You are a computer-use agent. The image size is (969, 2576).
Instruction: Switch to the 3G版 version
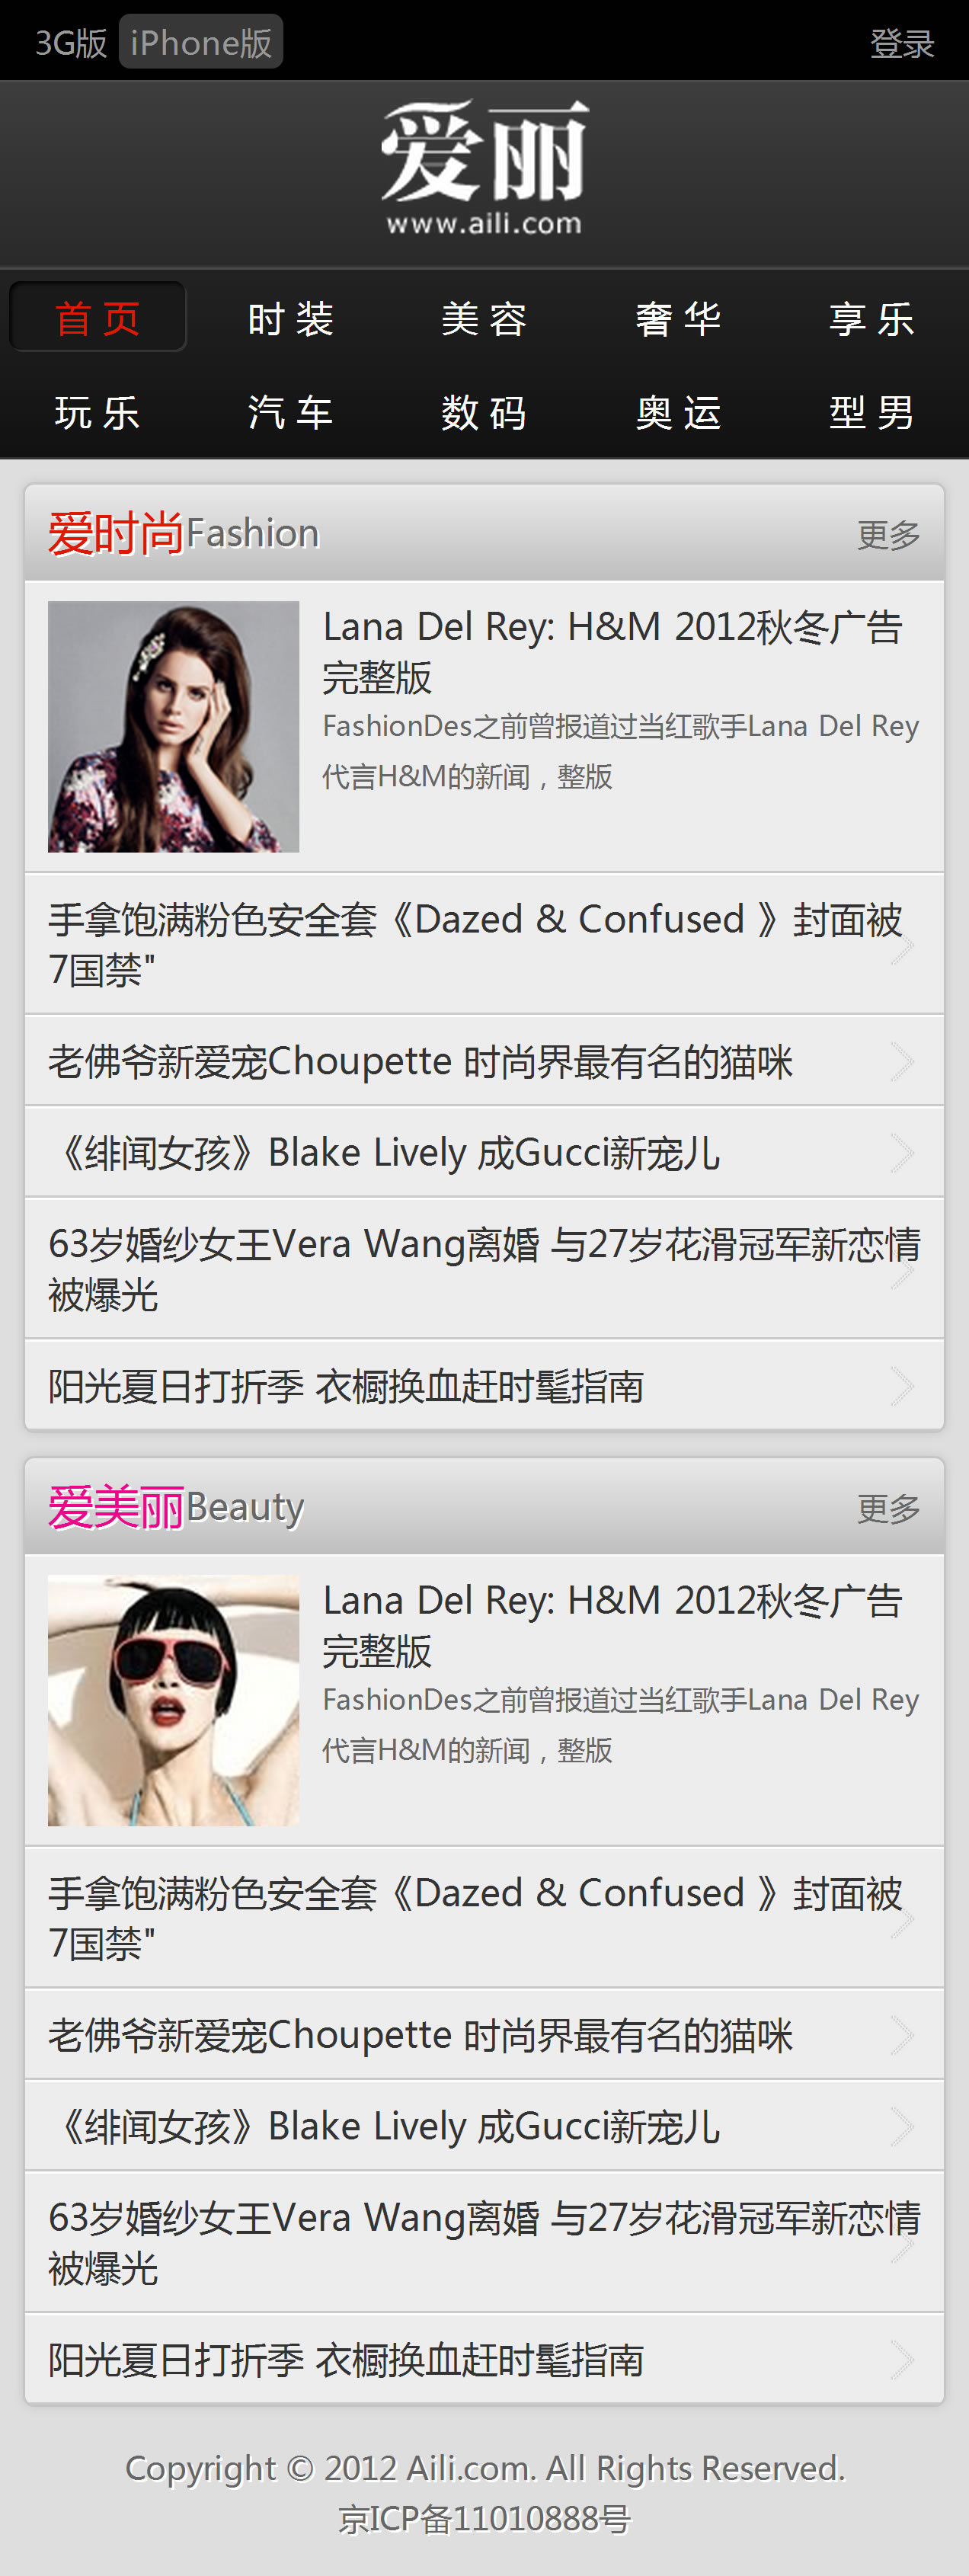pos(71,43)
